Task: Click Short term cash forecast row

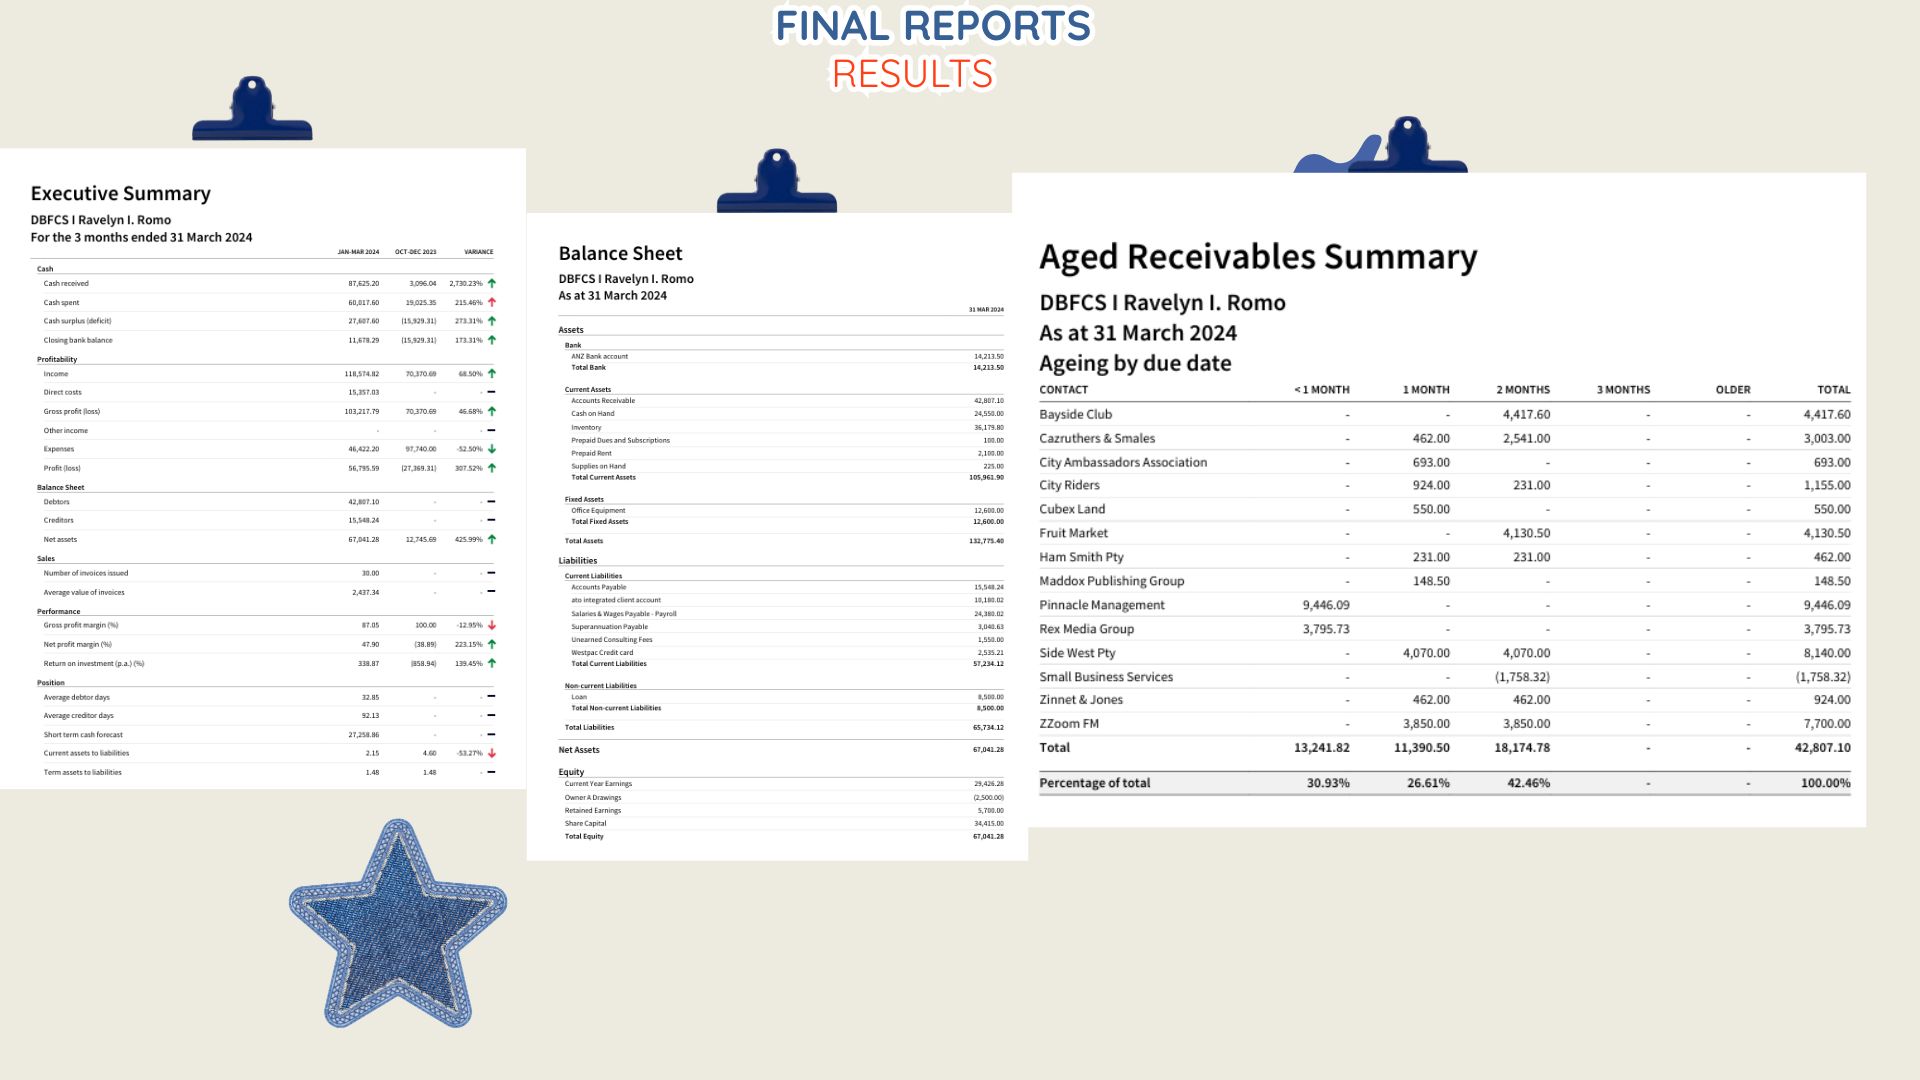Action: pyautogui.click(x=268, y=735)
